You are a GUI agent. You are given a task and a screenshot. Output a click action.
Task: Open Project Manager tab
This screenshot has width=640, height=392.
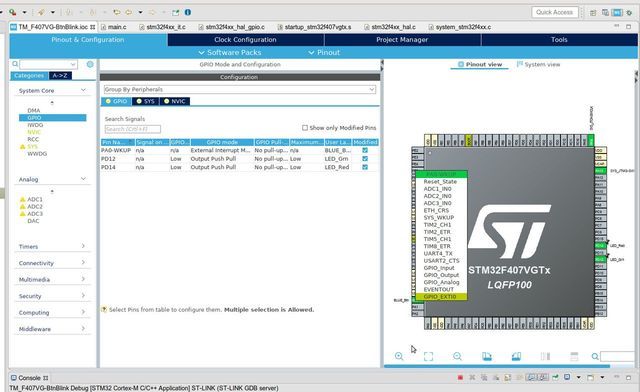pyautogui.click(x=402, y=40)
